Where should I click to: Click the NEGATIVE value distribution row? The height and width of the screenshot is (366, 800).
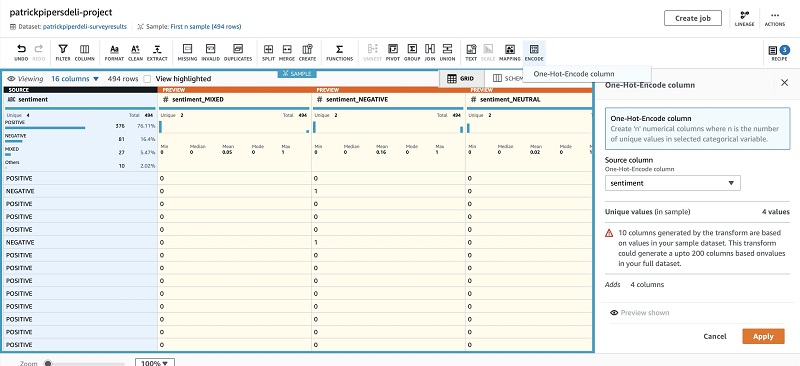pos(80,138)
